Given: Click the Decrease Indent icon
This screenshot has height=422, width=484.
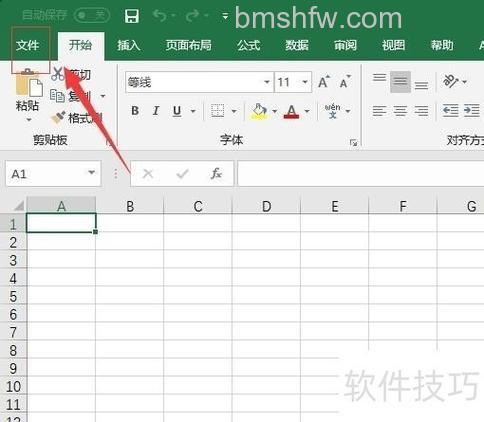Looking at the screenshot, I should [x=450, y=110].
